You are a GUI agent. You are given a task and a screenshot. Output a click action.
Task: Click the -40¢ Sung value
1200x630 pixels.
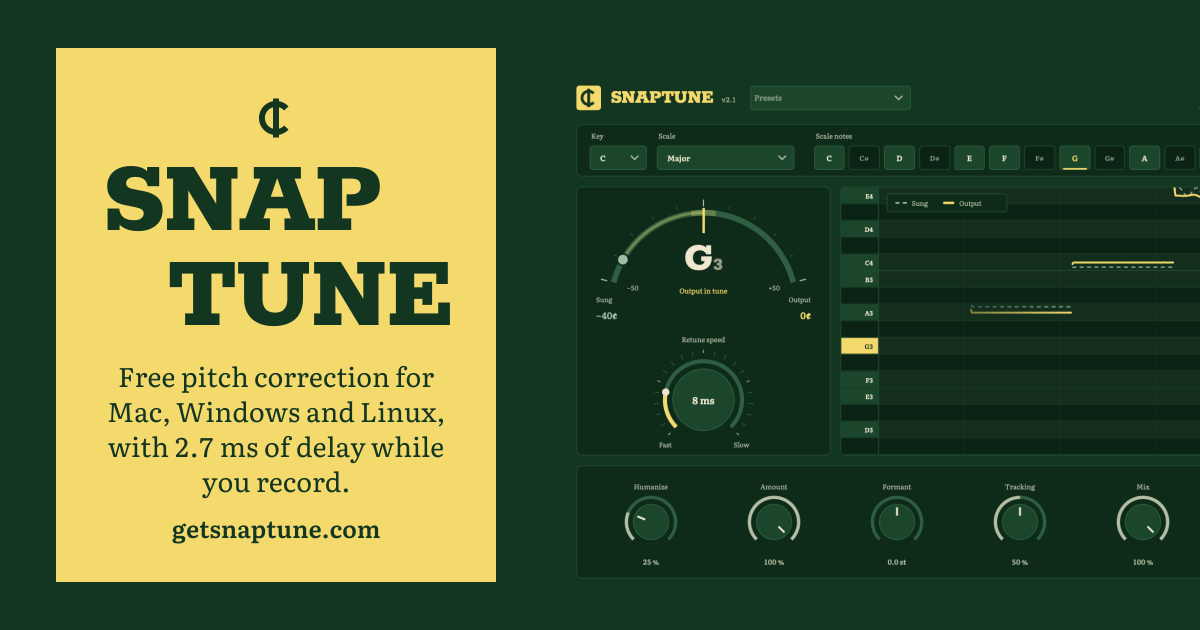606,316
